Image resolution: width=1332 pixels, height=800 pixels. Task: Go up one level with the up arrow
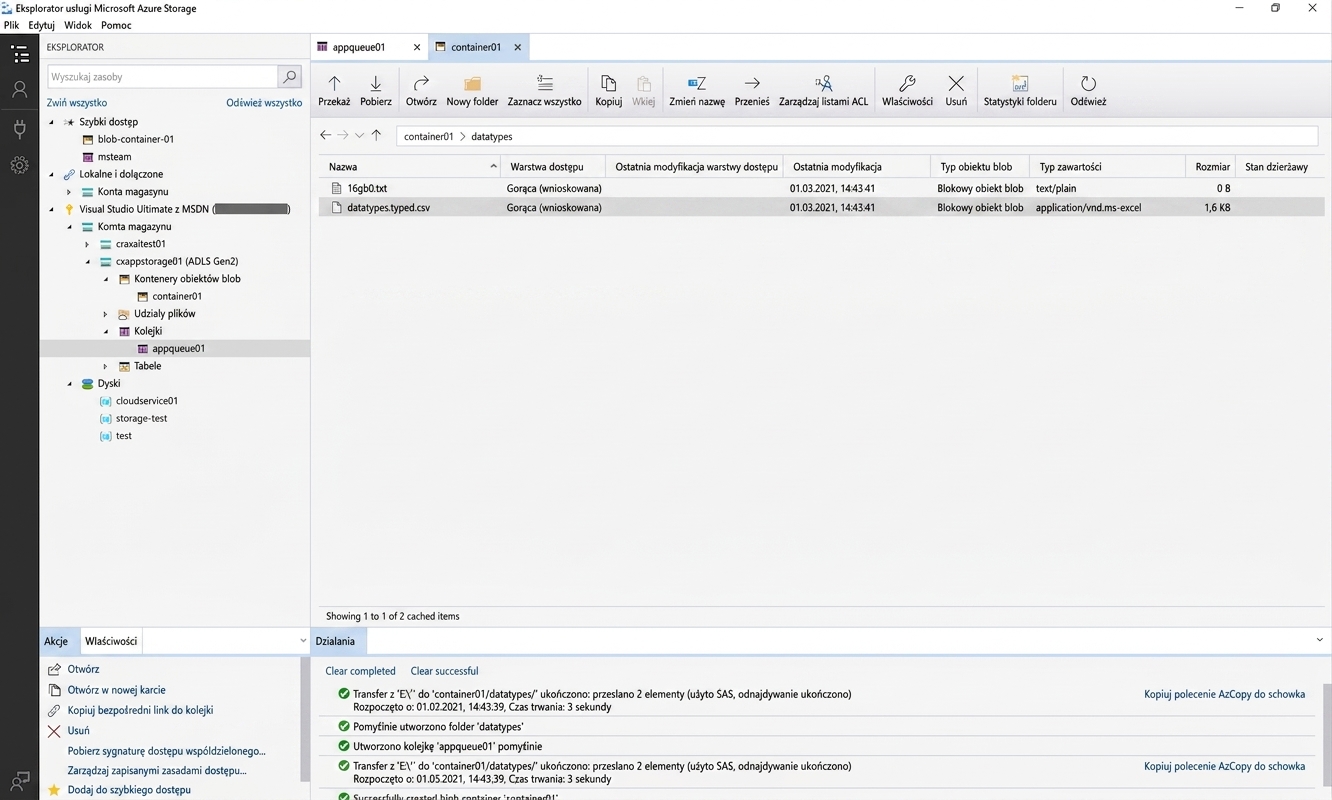click(376, 135)
